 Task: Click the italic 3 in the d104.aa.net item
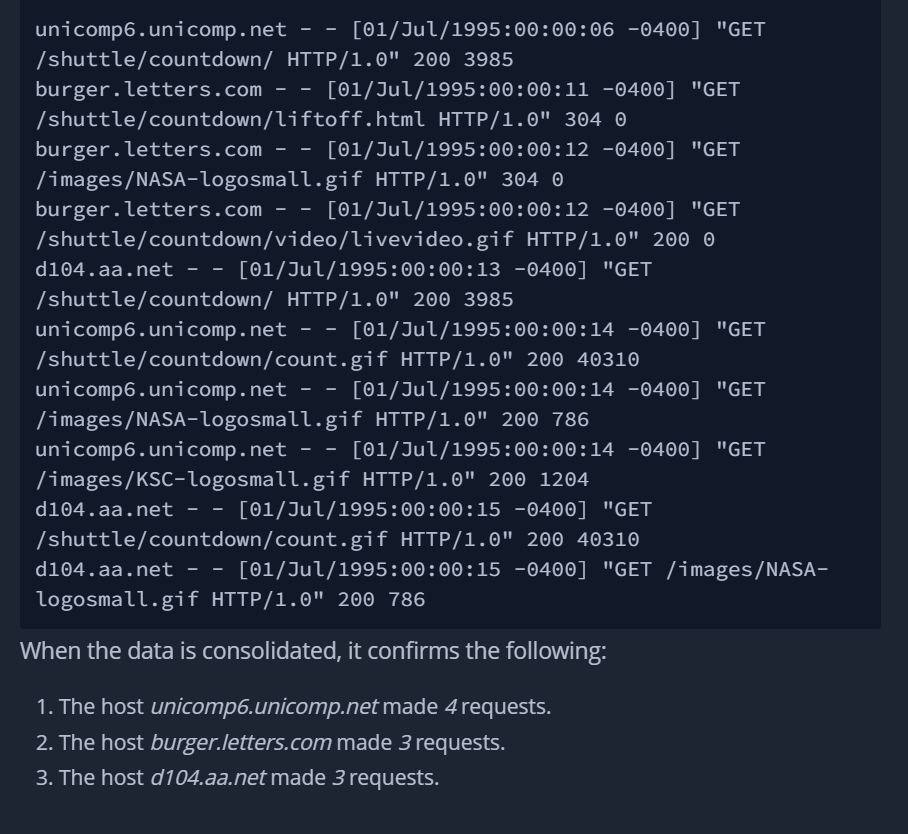point(338,778)
